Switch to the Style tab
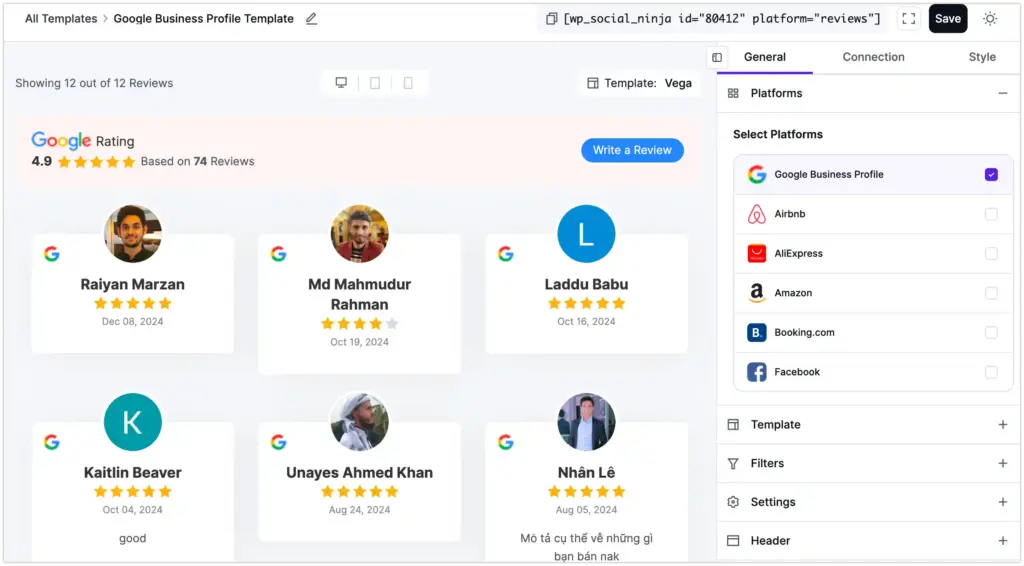The height and width of the screenshot is (566, 1024). (x=982, y=57)
